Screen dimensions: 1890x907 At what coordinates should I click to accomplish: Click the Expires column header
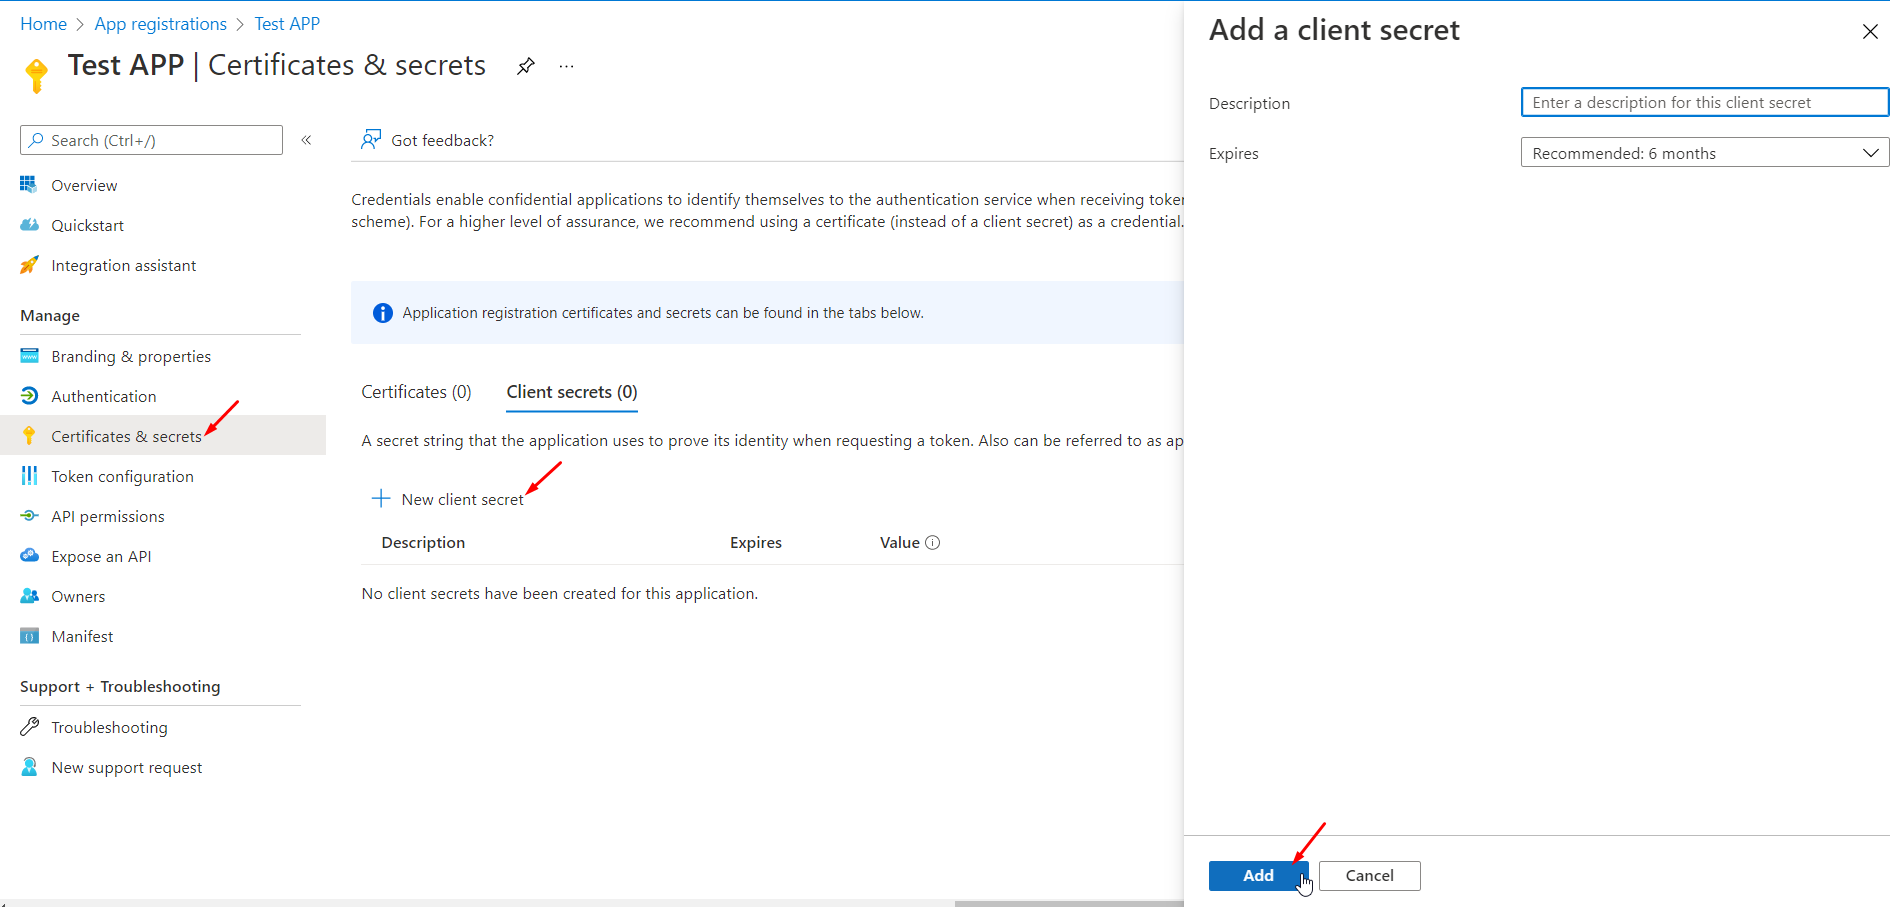coord(756,543)
